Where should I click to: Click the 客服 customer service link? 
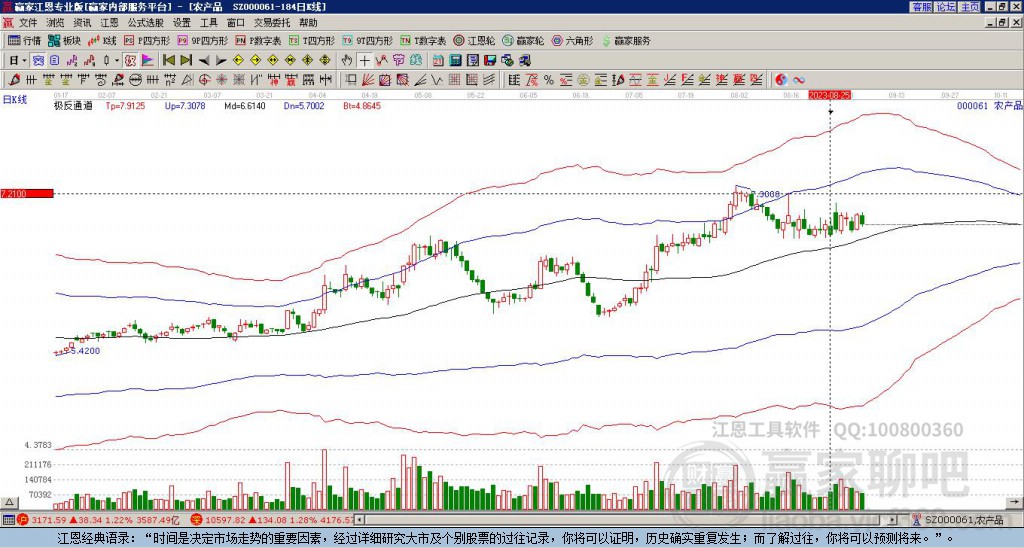(921, 7)
